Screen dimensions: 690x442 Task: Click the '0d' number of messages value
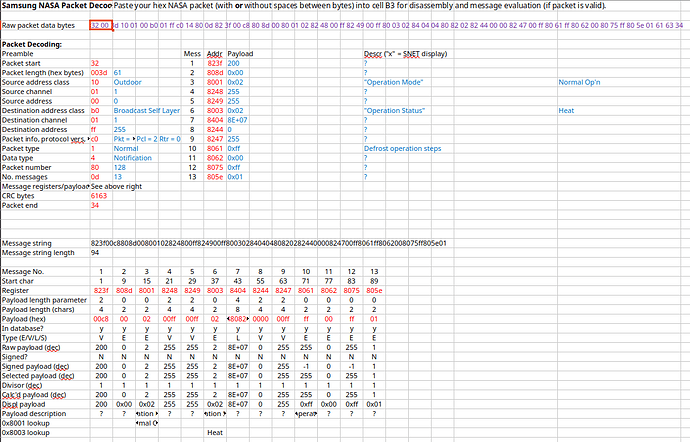[x=95, y=177]
